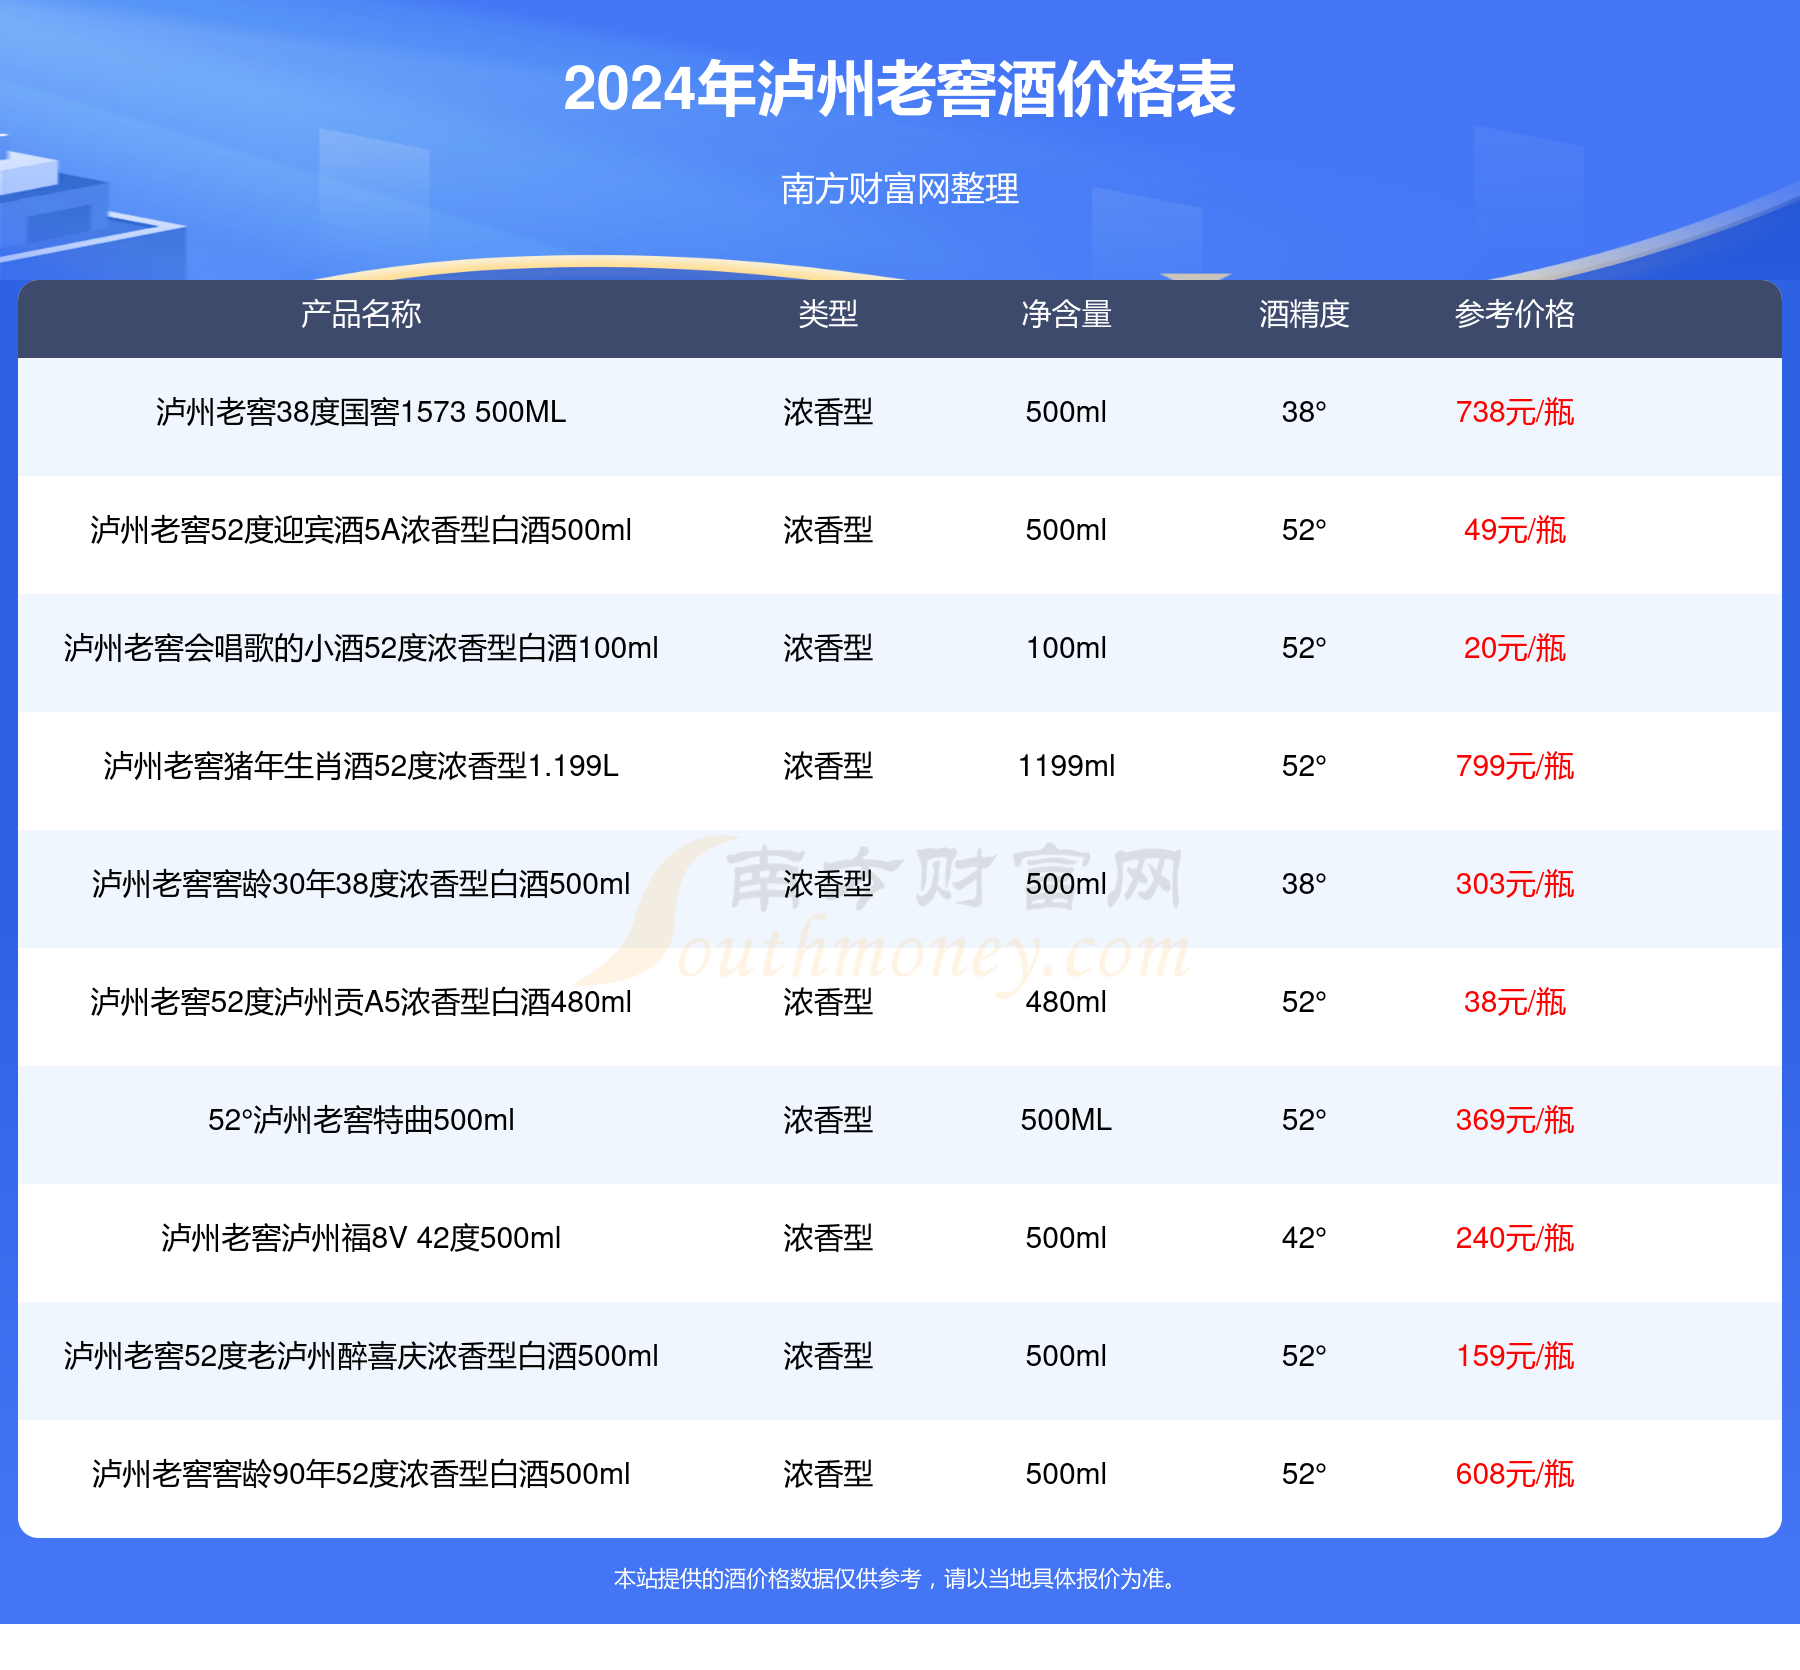
Task: Click the 38° cell in 窖龄30年 row
Action: click(1304, 884)
